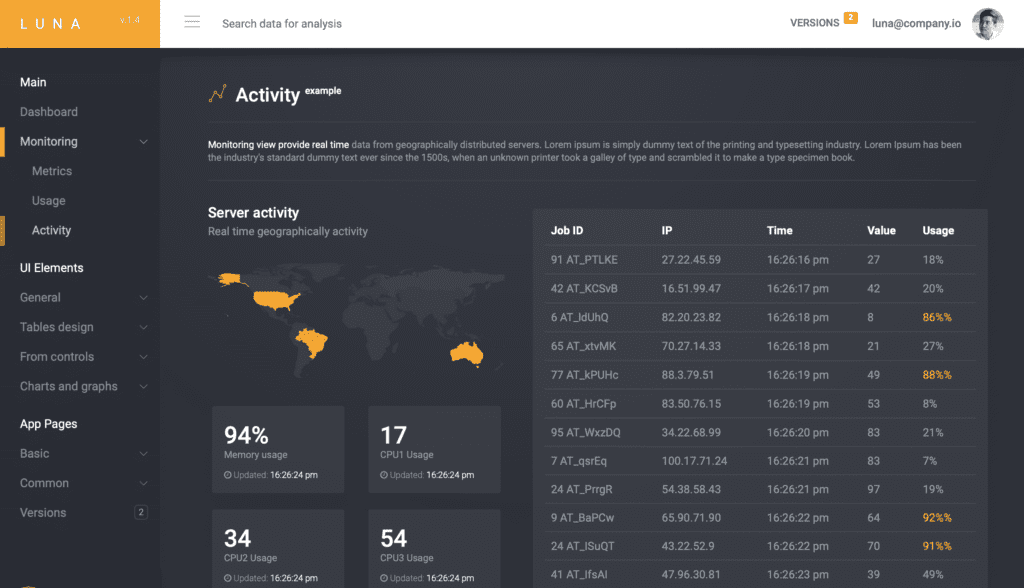
Task: Open the 17 CPU1 Usage card
Action: [434, 449]
